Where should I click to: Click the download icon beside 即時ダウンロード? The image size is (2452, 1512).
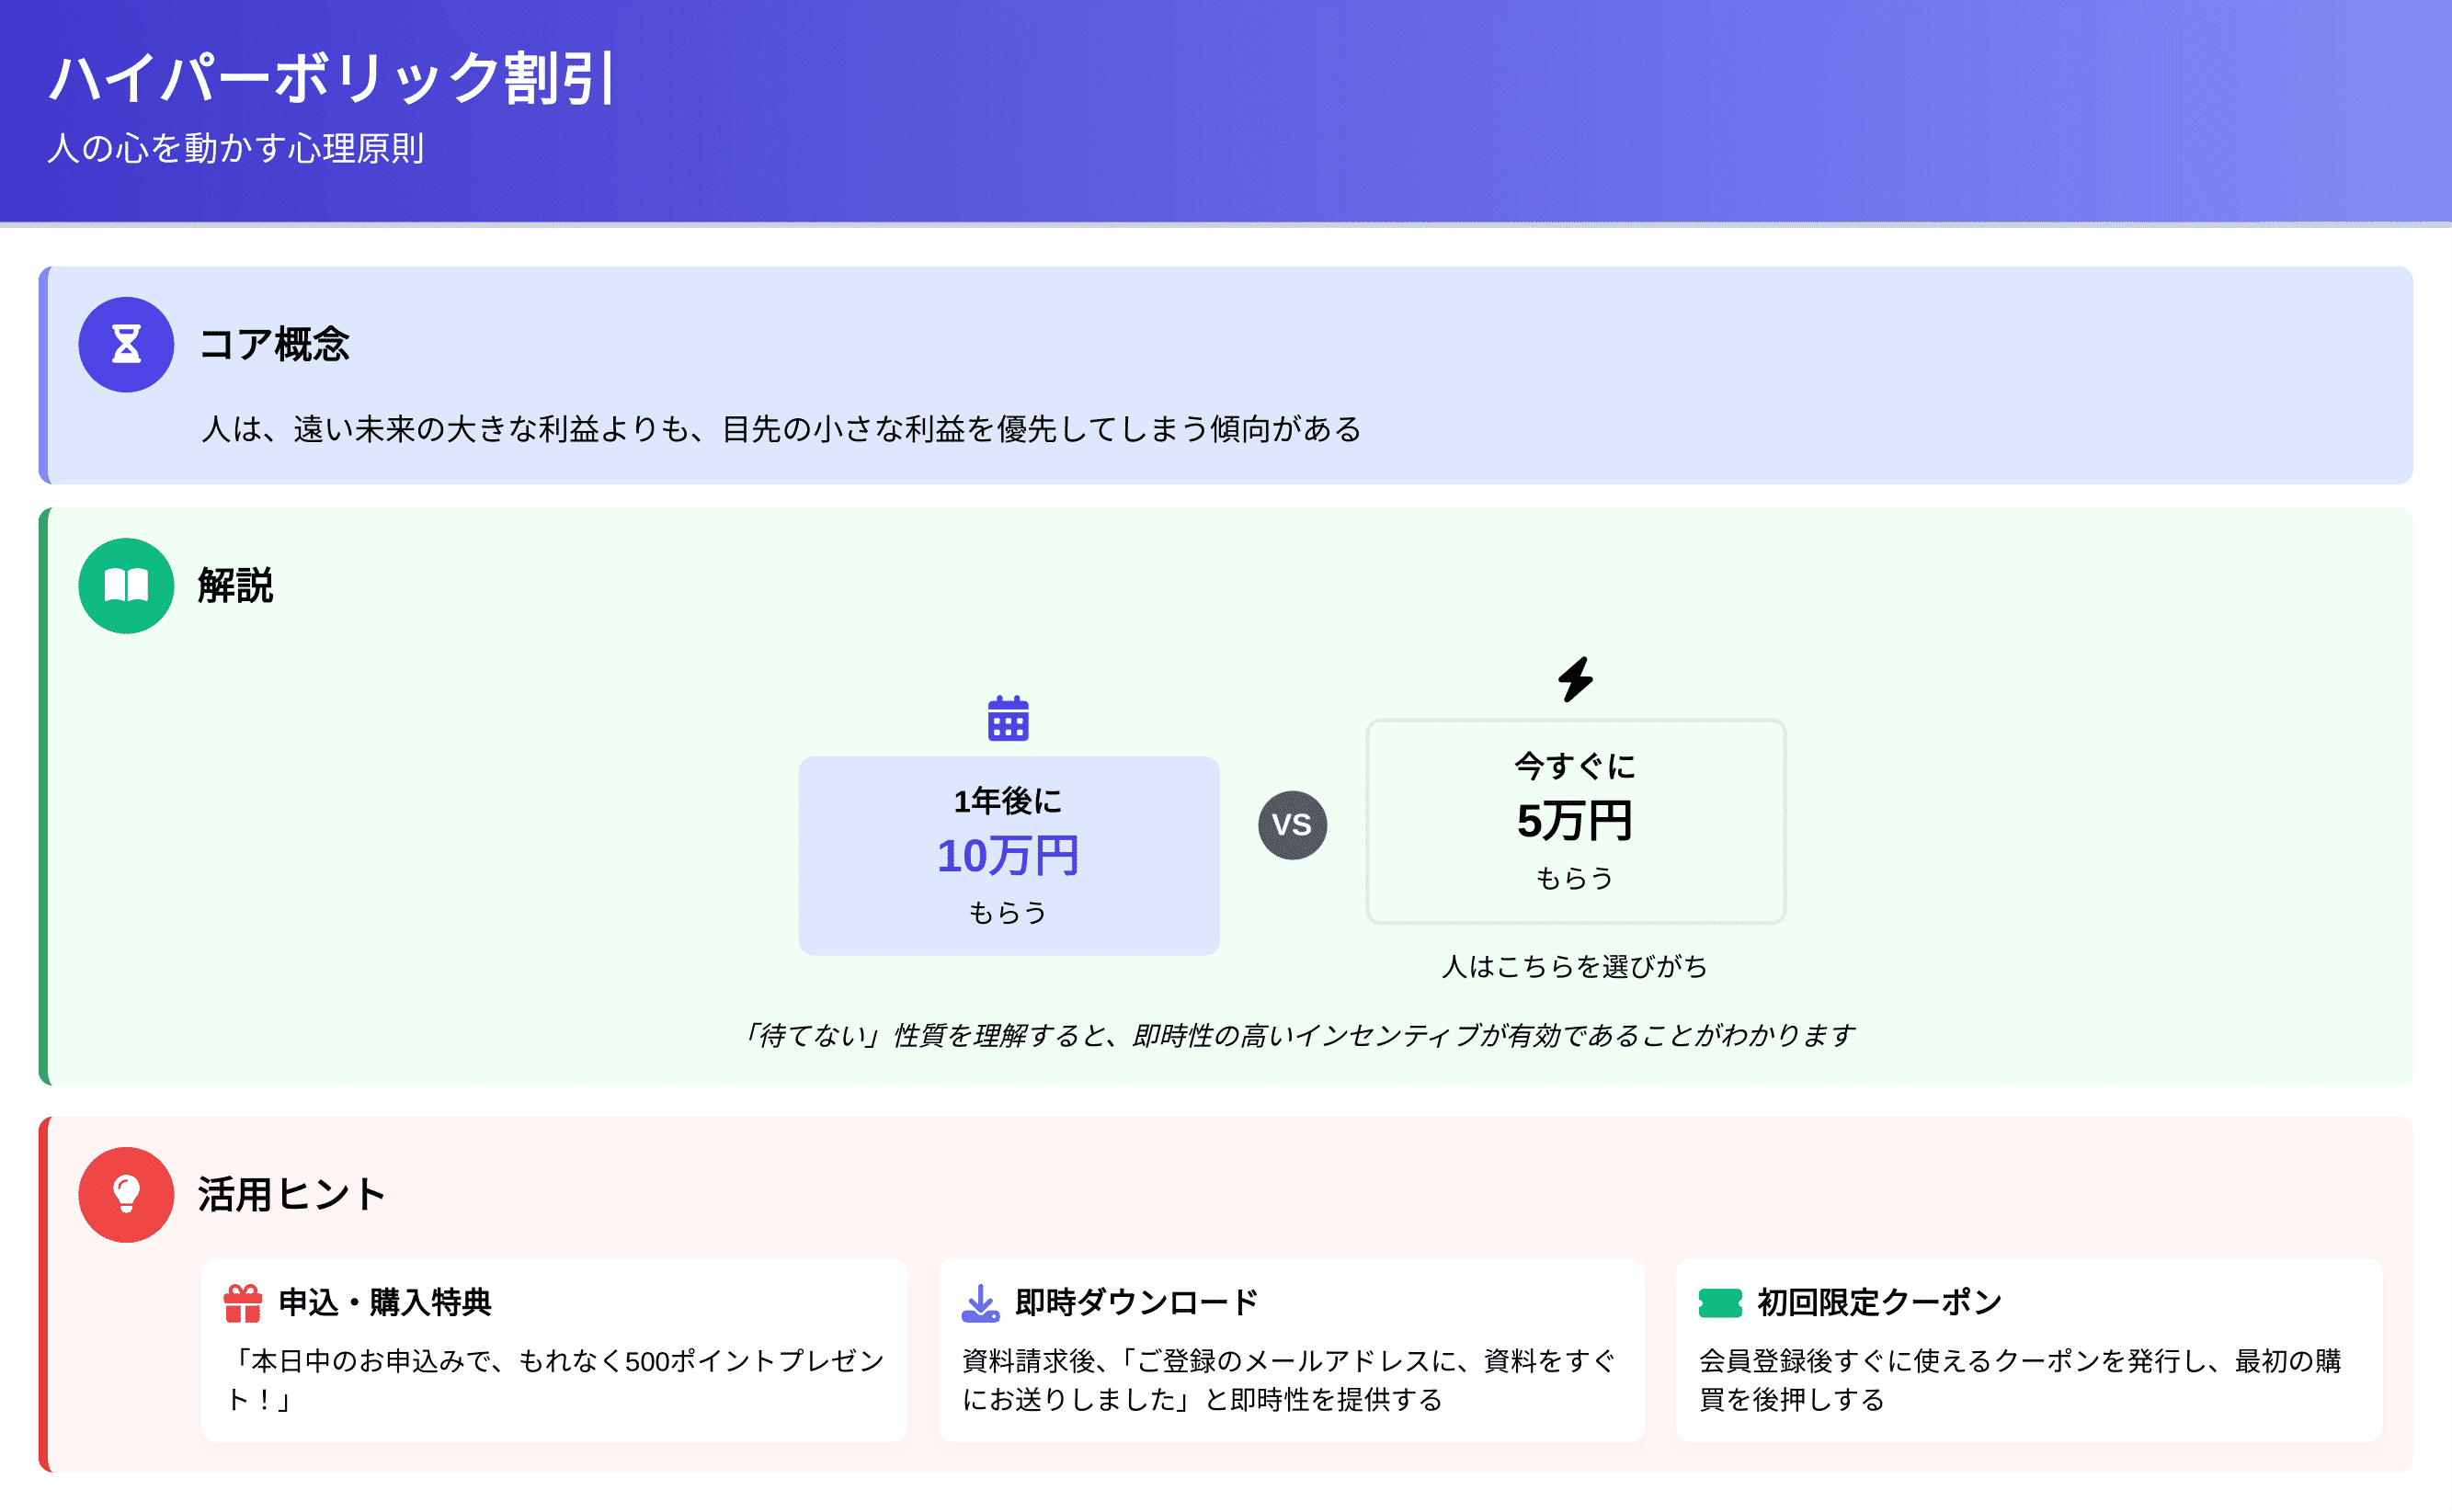980,1303
